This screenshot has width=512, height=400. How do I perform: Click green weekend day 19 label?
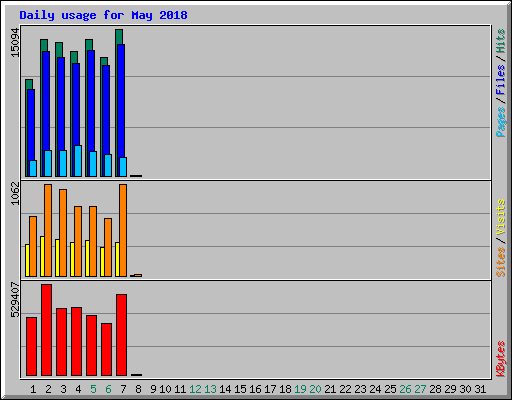[x=300, y=389]
